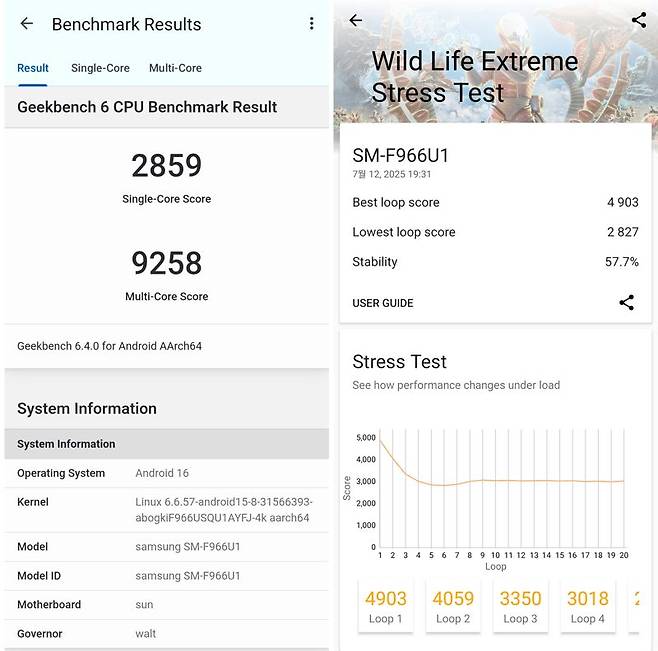Tap the Loop 2 score card
658x651 pixels.
point(453,605)
